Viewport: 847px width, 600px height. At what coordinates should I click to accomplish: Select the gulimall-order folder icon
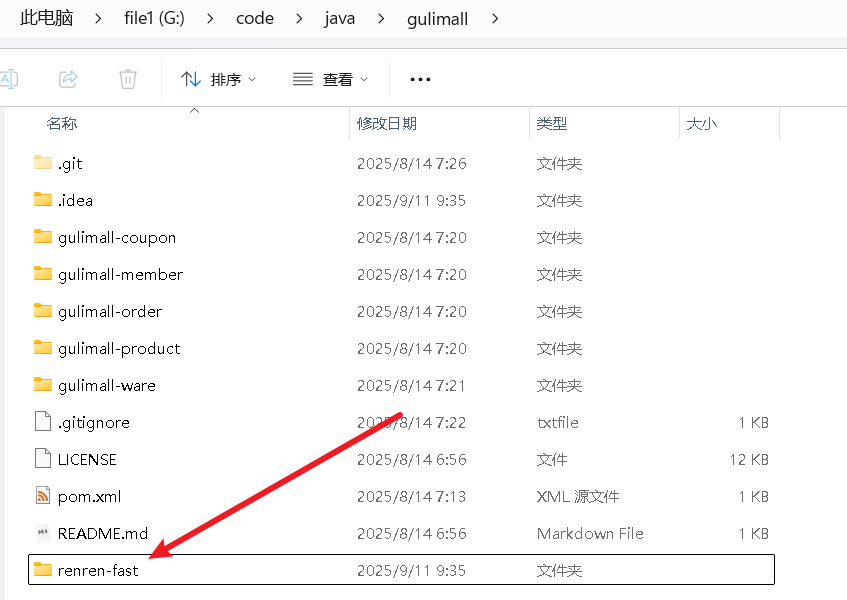tap(43, 311)
